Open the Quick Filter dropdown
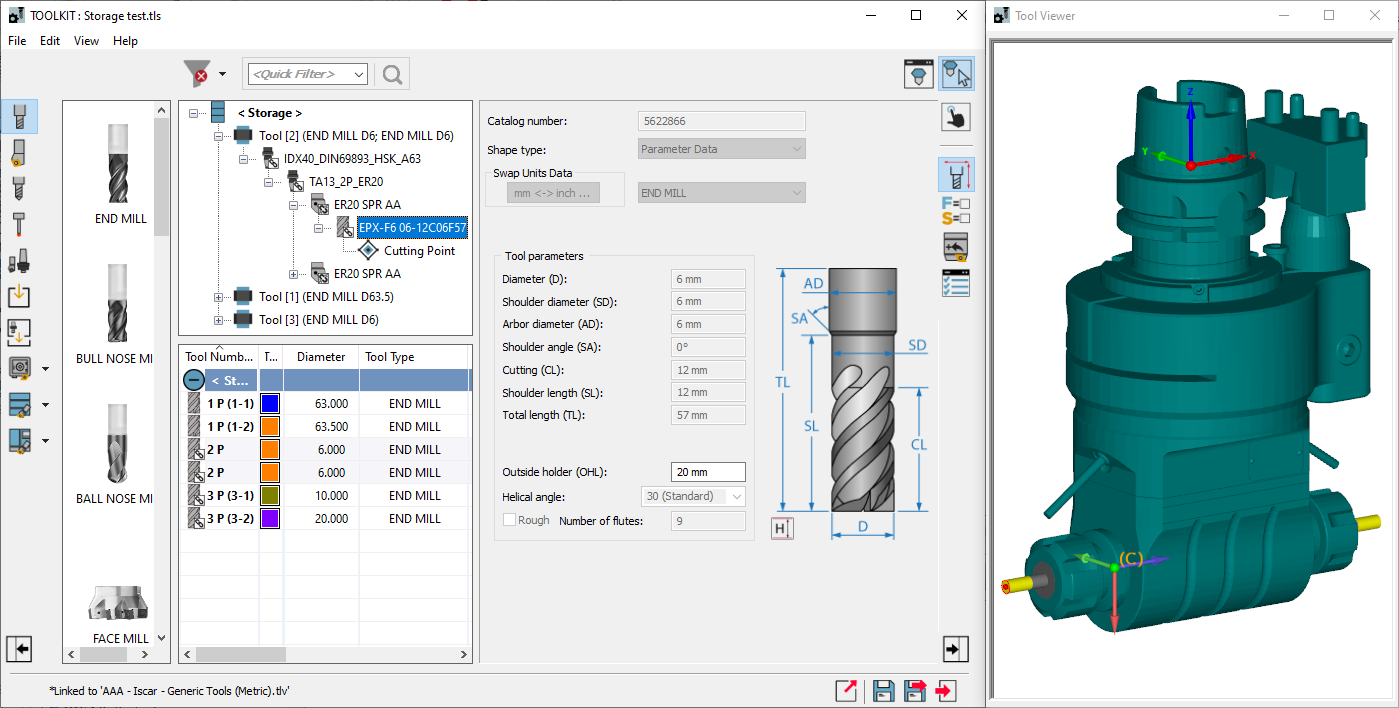This screenshot has width=1399, height=708. [x=359, y=74]
